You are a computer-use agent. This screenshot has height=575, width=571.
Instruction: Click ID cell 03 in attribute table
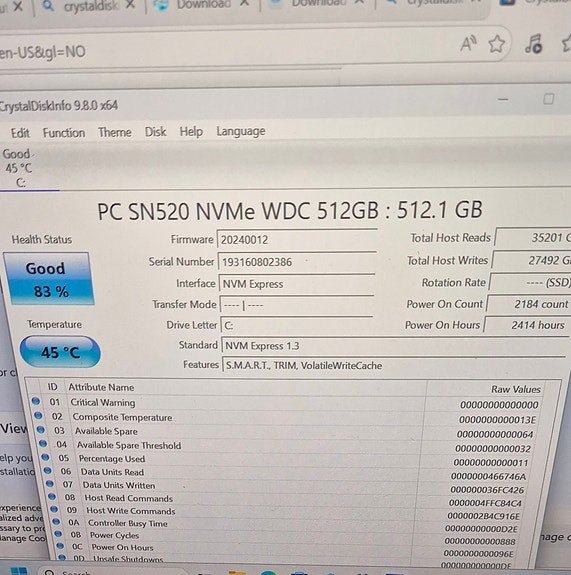(x=59, y=431)
